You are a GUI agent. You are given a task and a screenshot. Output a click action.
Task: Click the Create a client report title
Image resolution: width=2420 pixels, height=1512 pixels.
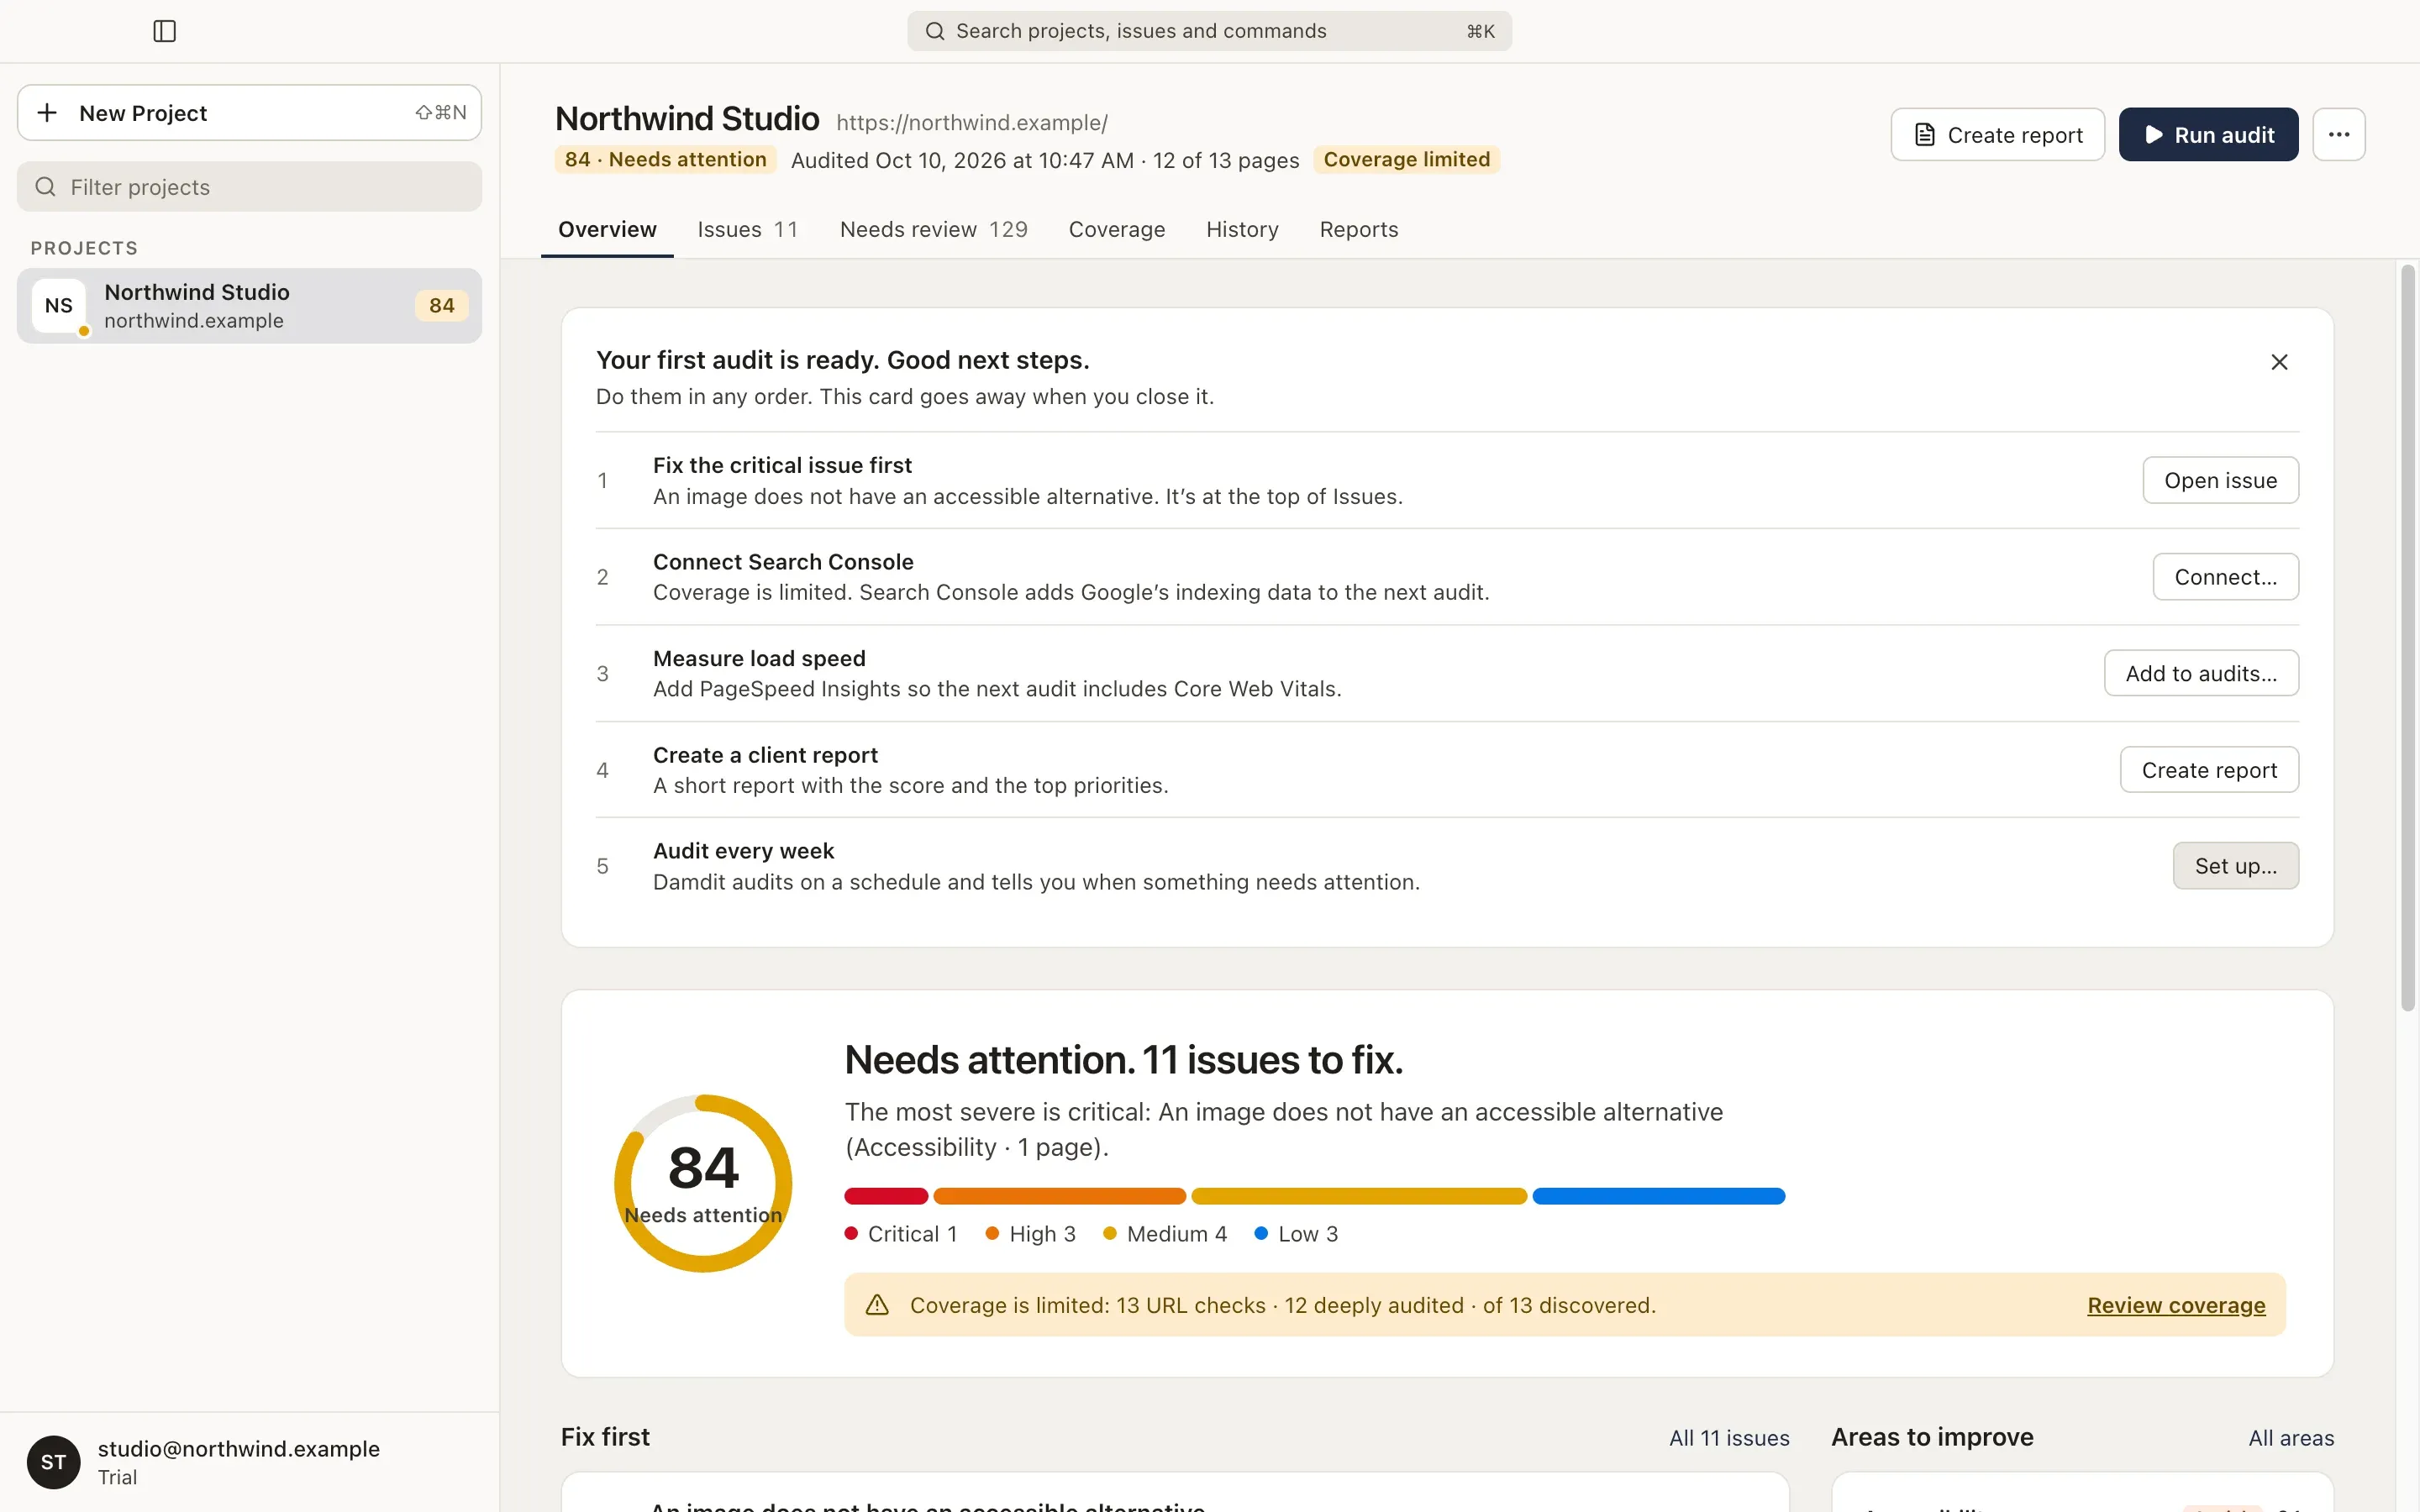pos(765,755)
